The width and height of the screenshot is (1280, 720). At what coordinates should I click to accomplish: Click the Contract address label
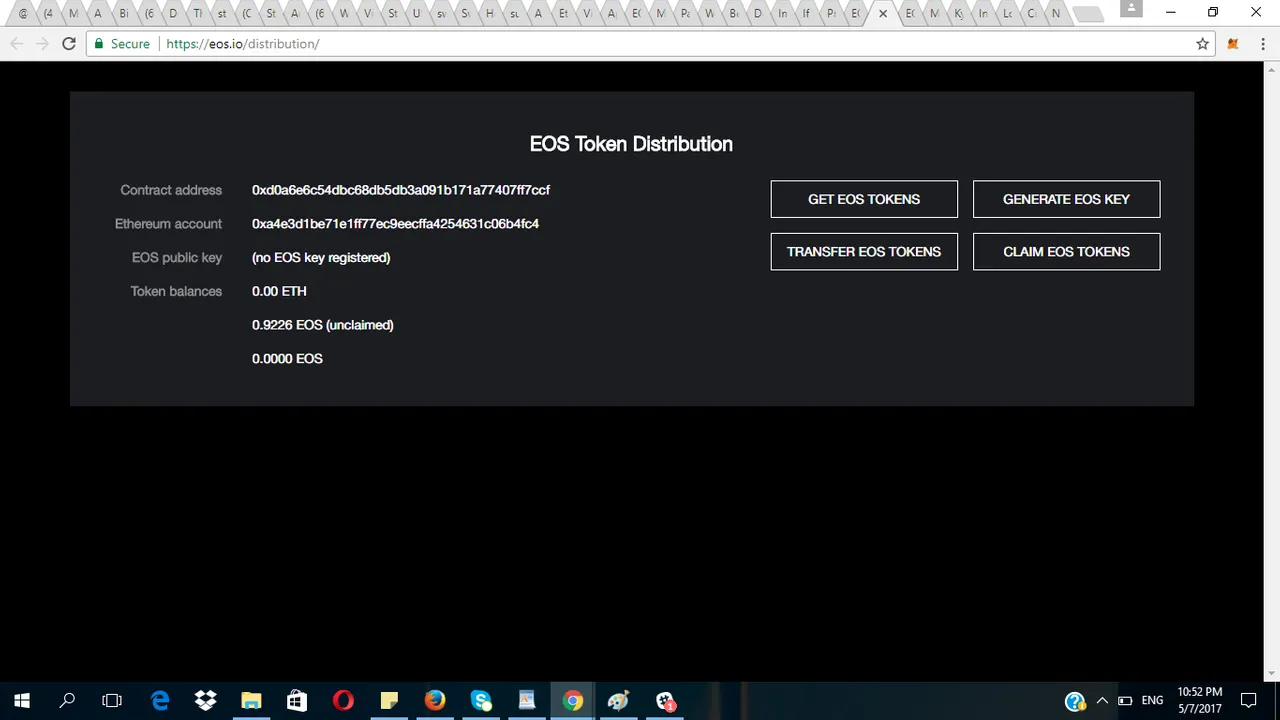(x=171, y=190)
